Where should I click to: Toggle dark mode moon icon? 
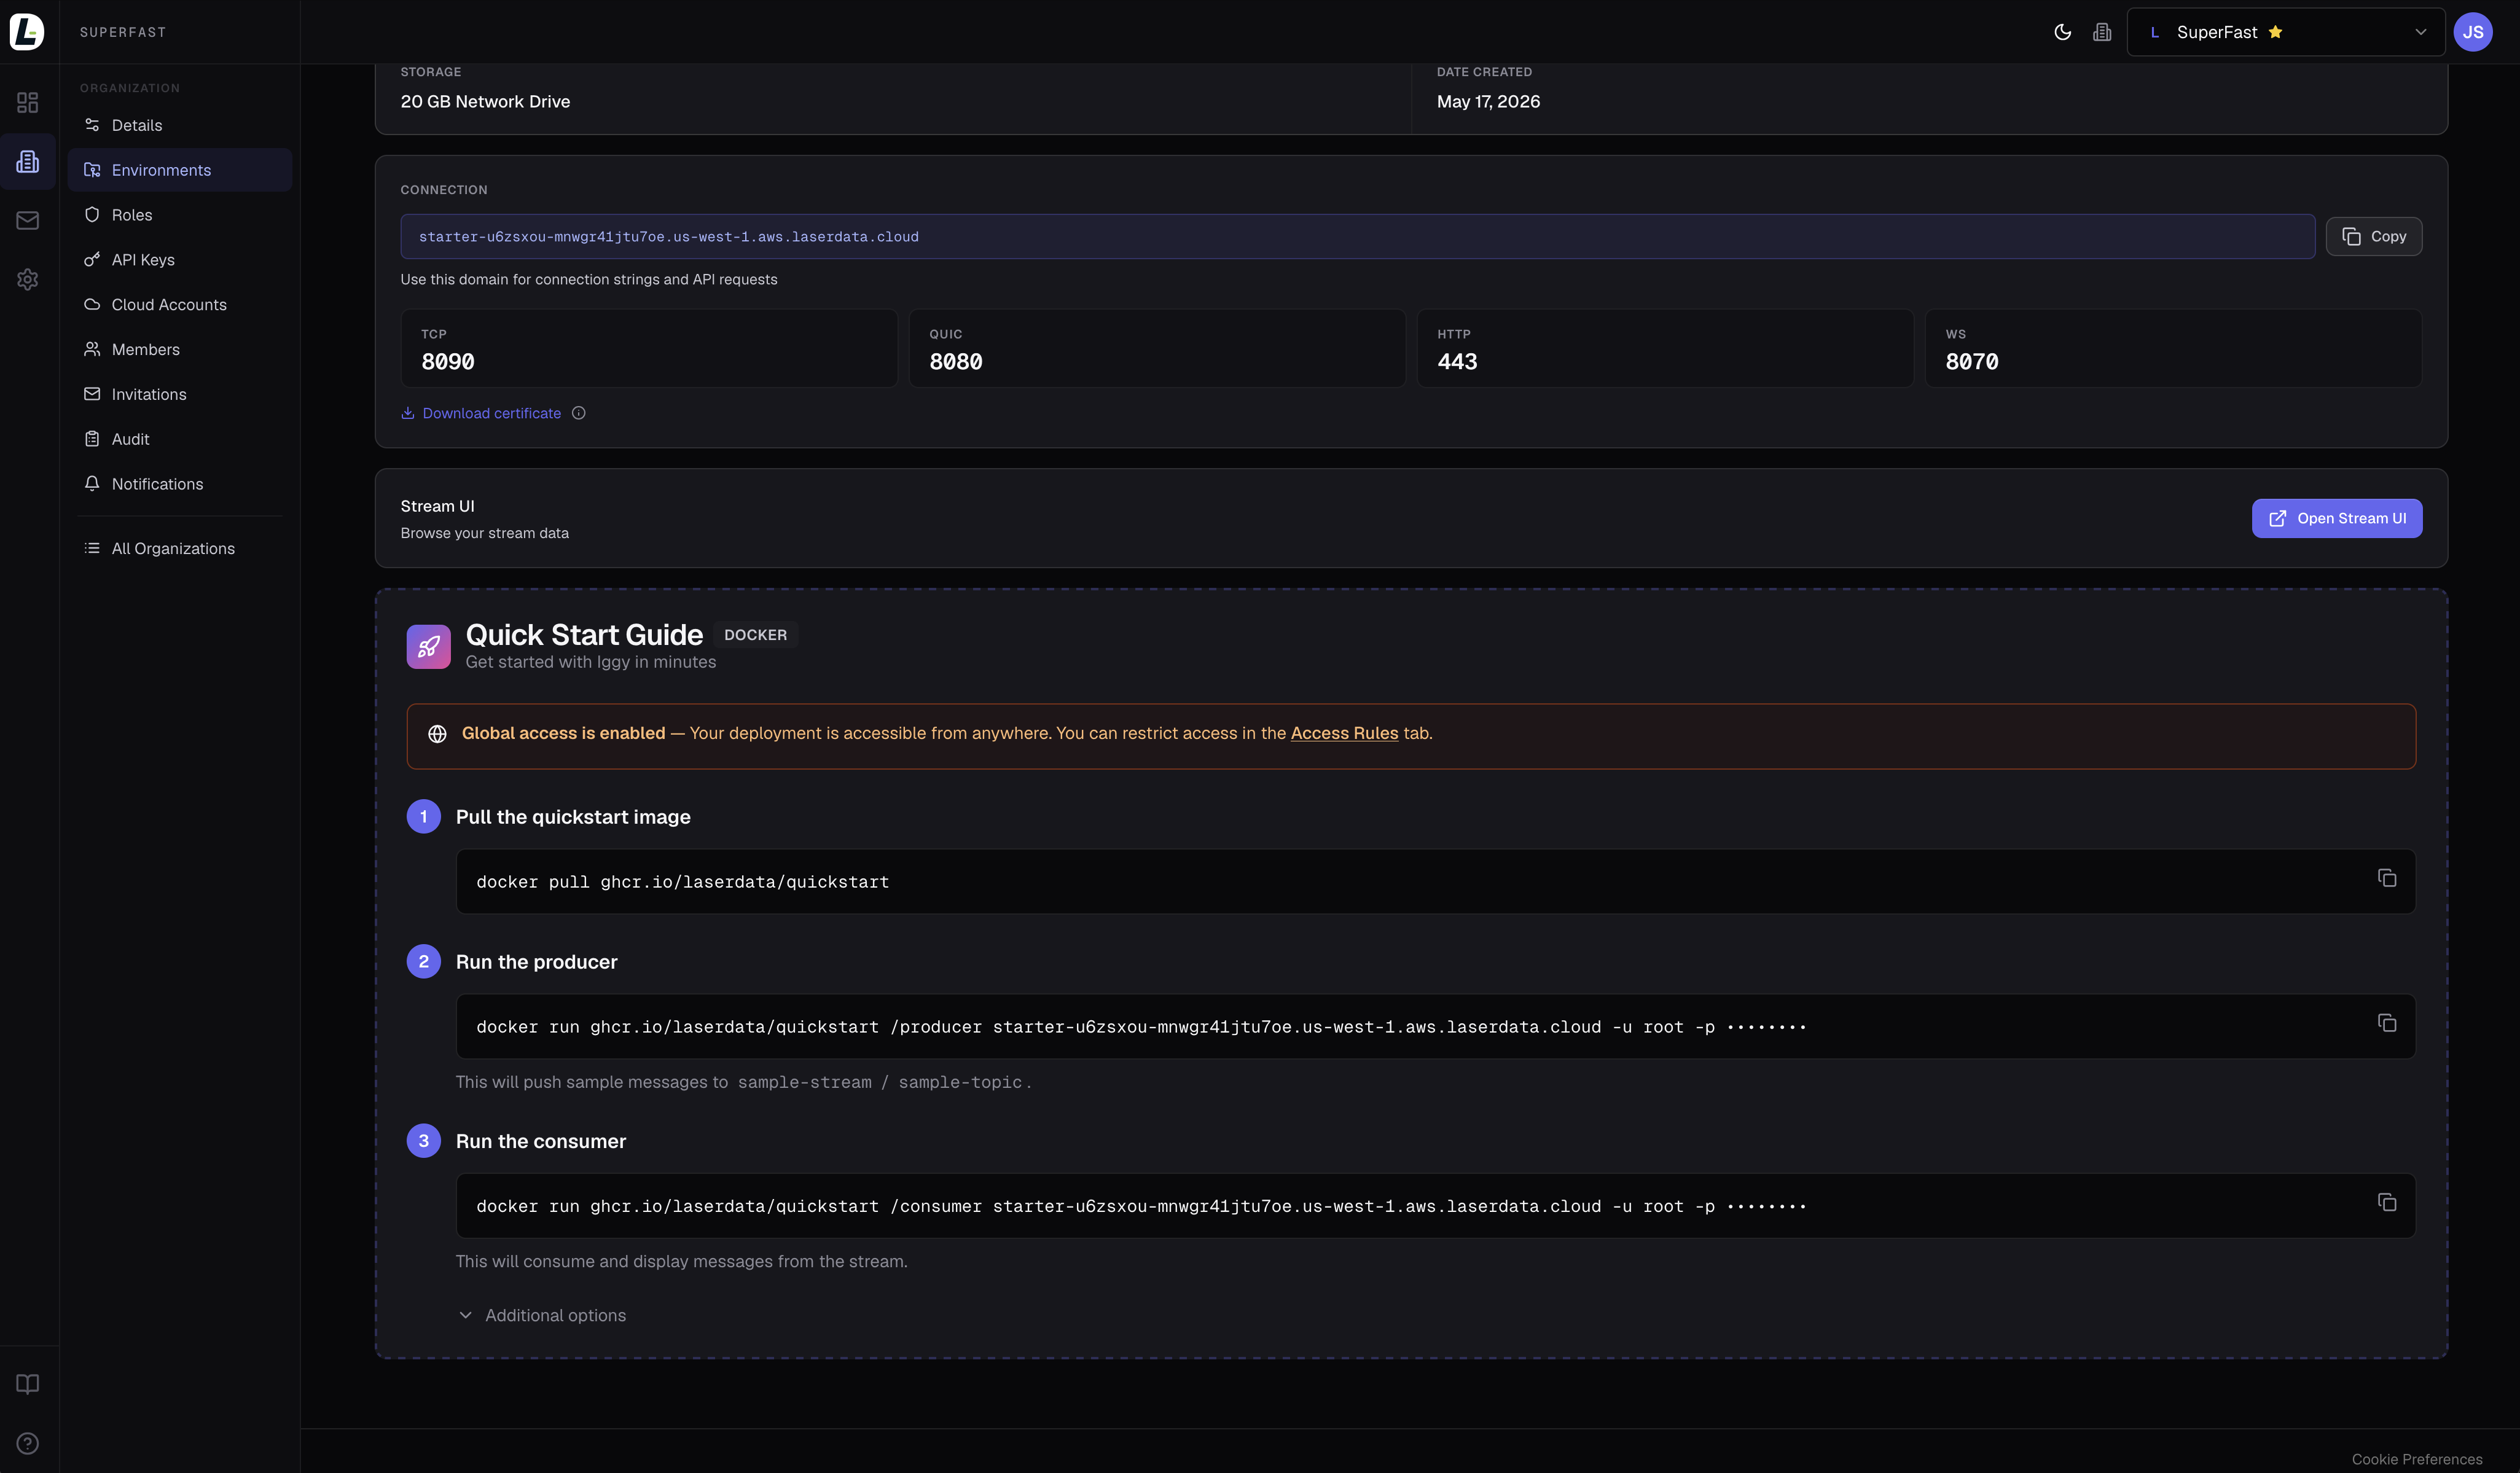(2062, 32)
